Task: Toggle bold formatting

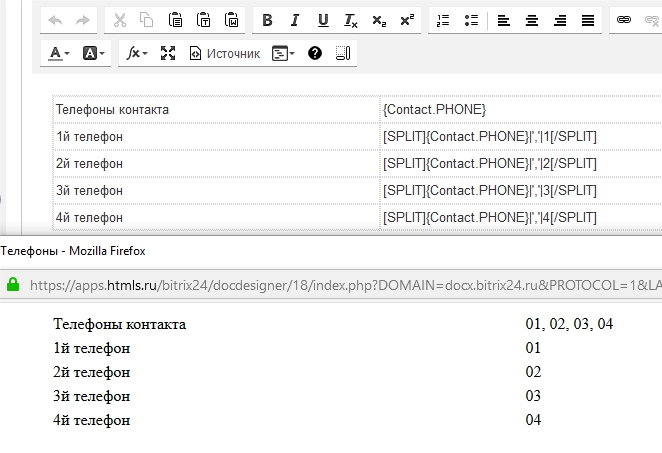Action: click(267, 20)
